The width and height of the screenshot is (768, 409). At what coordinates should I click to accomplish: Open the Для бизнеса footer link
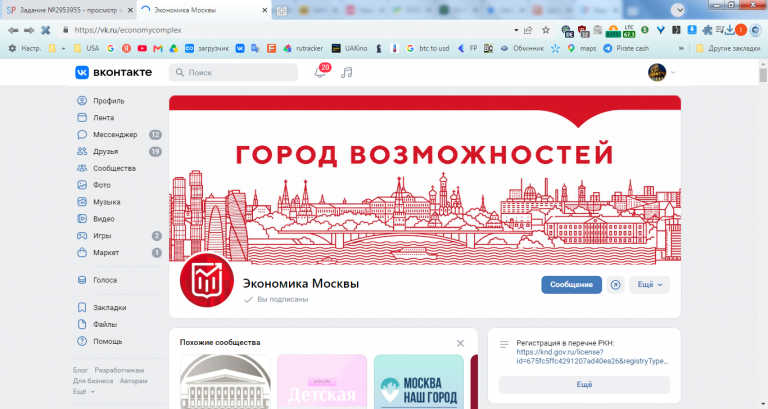pos(93,381)
